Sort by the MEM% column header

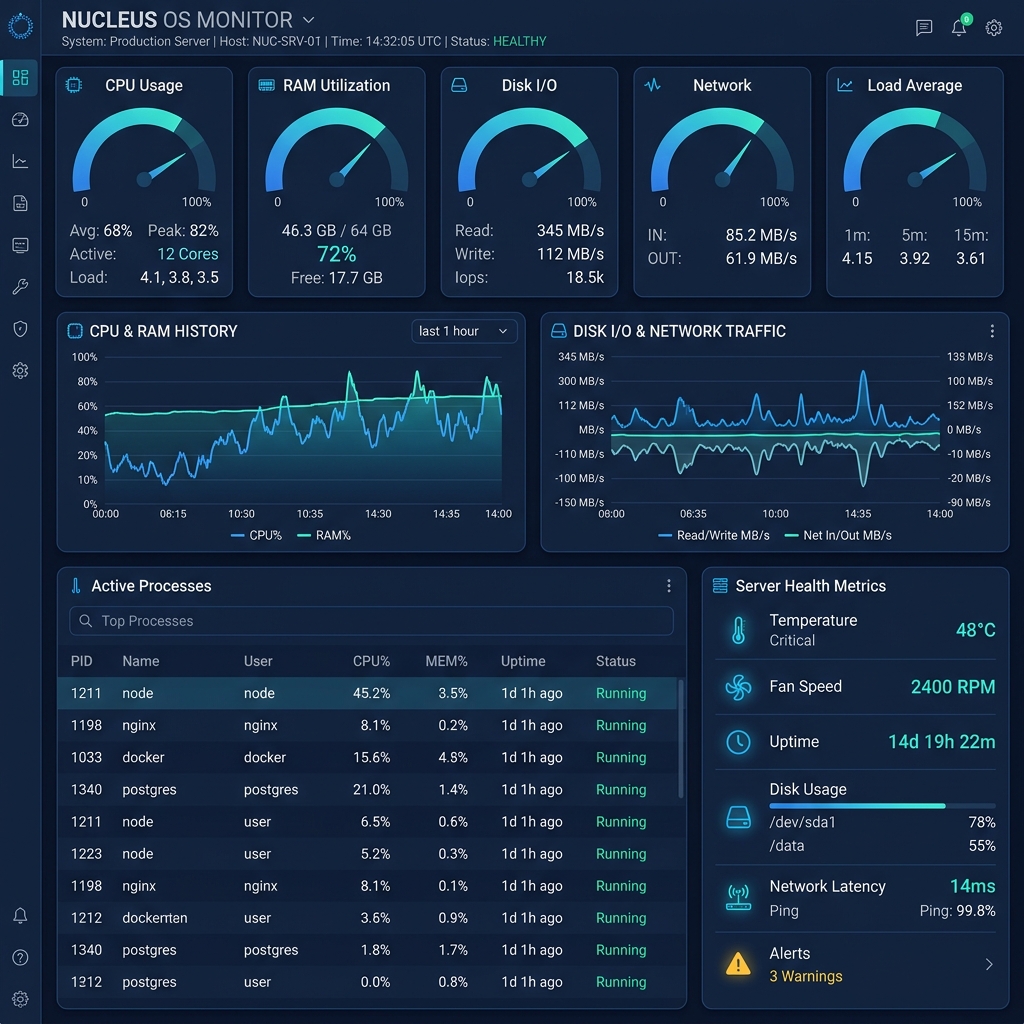(x=446, y=661)
